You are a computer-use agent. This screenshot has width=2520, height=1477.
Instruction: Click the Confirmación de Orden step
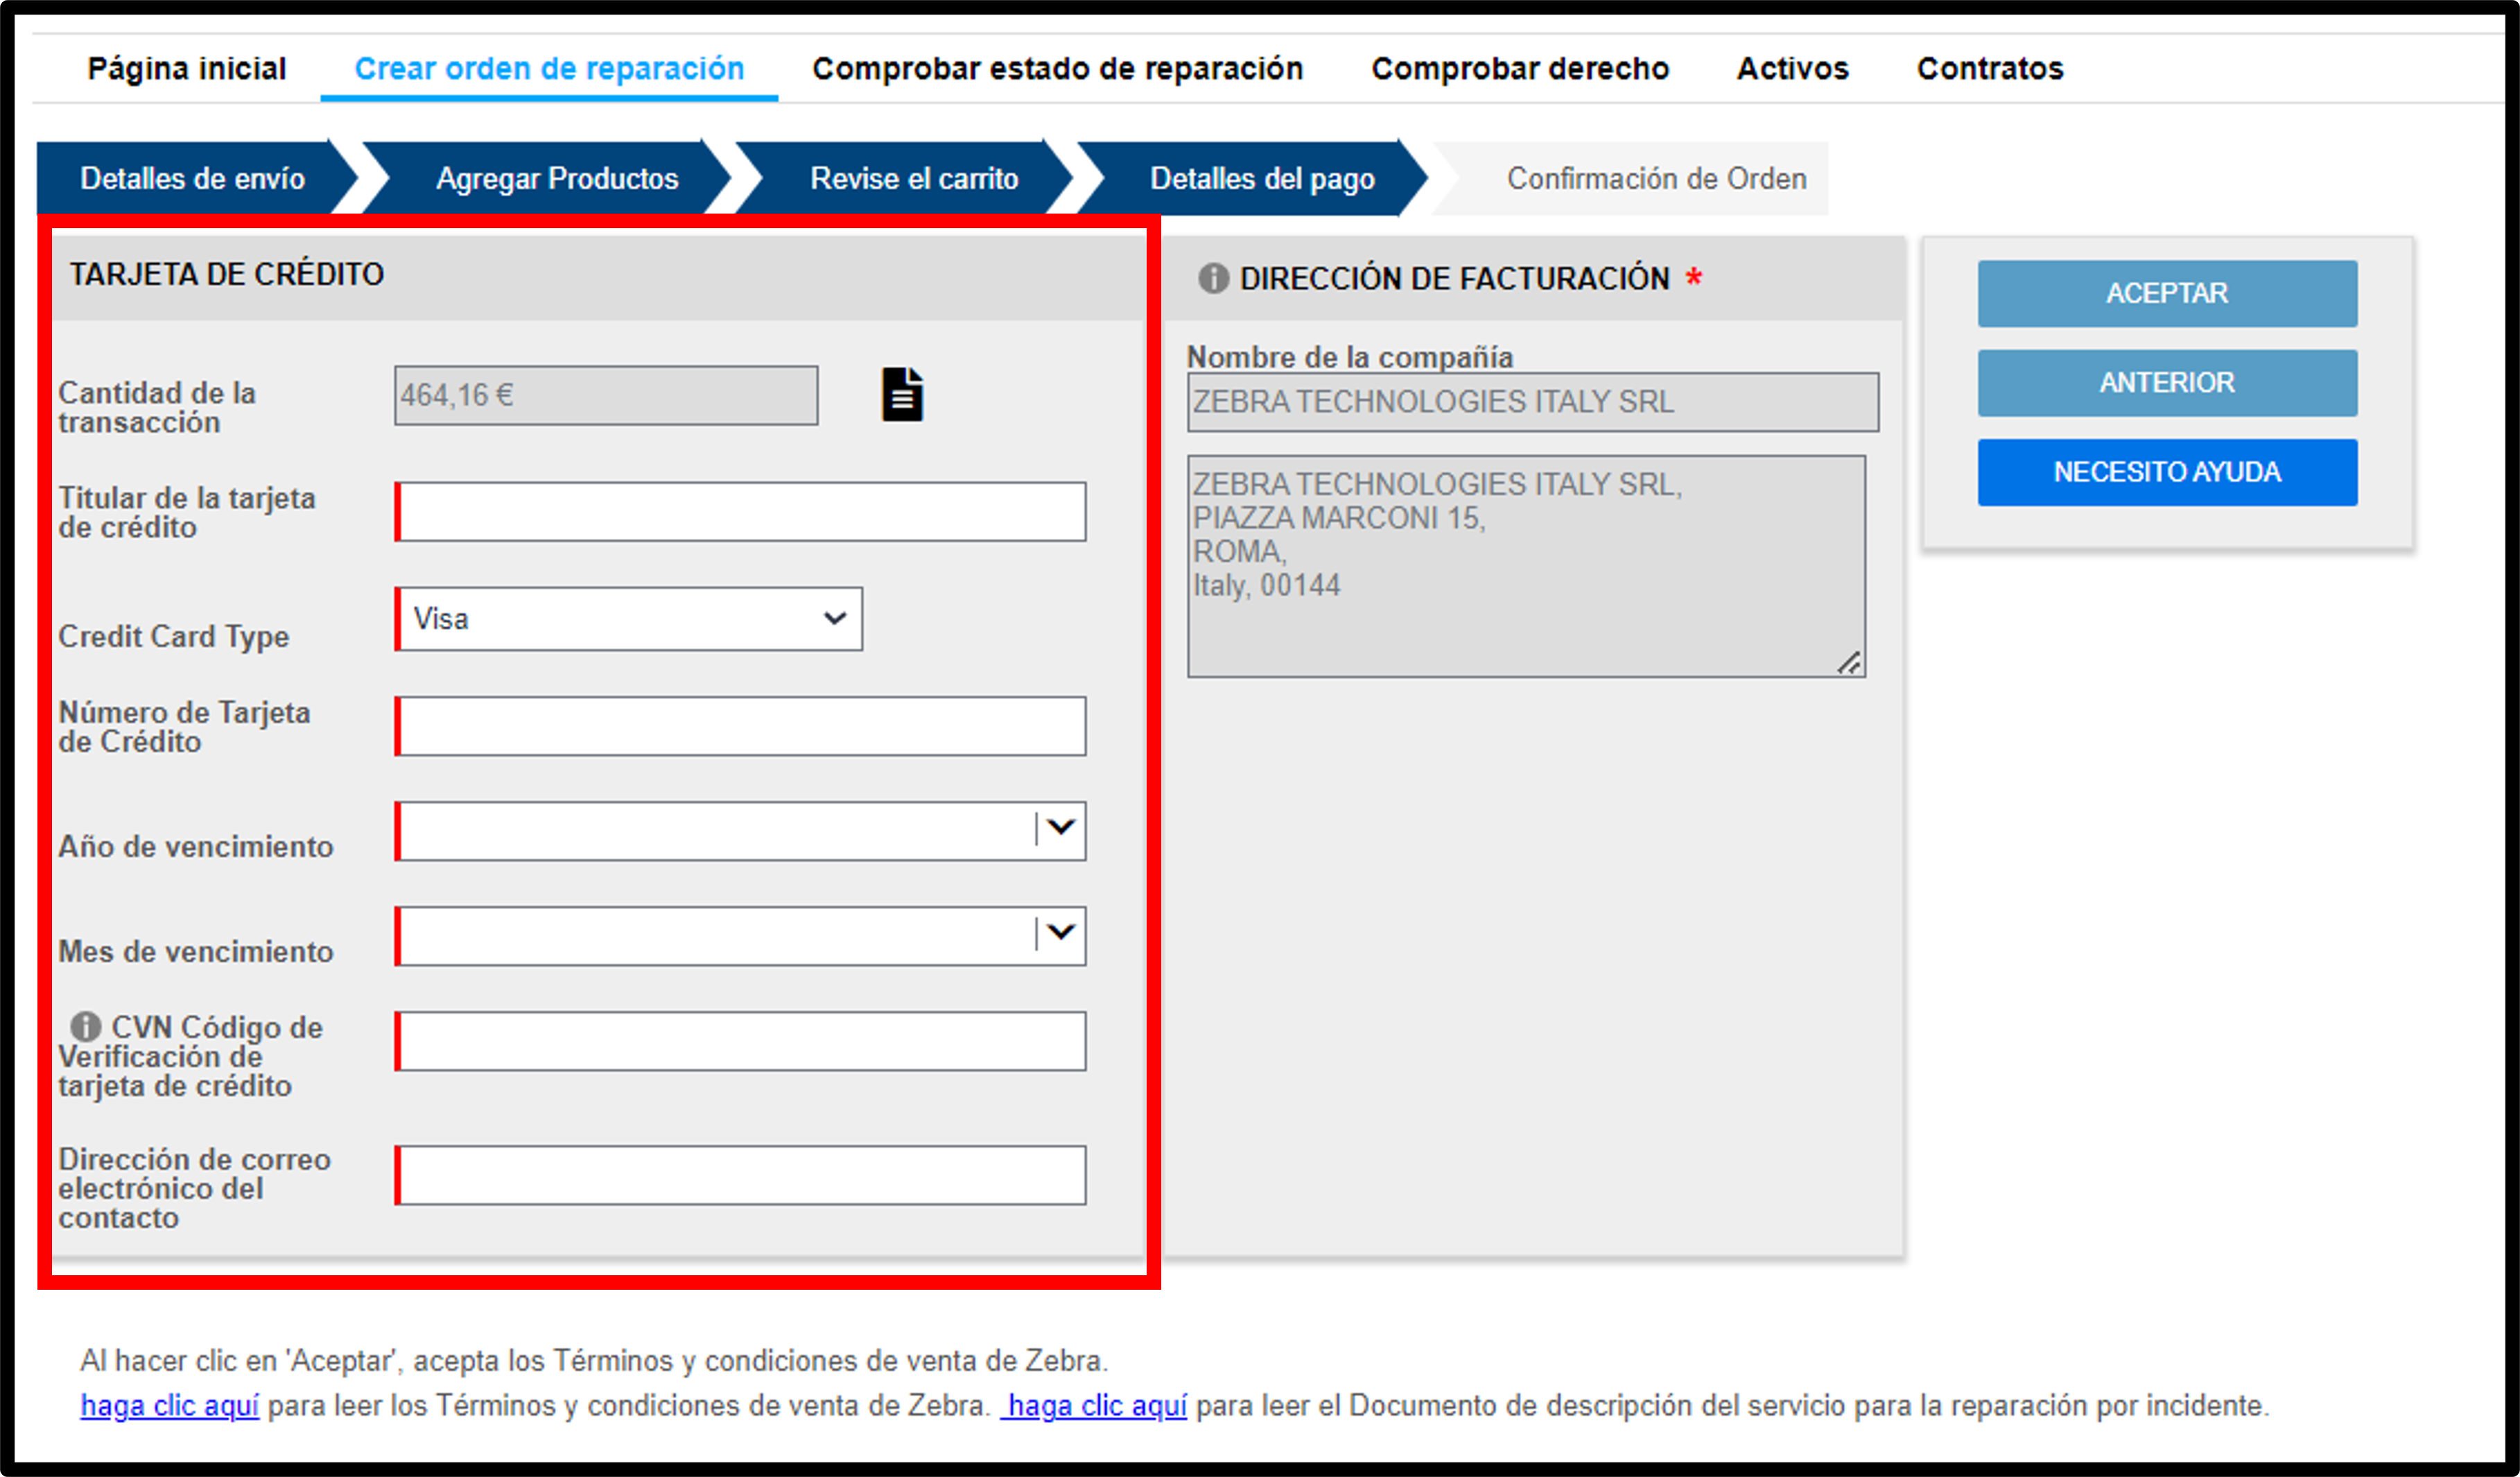1656,178
